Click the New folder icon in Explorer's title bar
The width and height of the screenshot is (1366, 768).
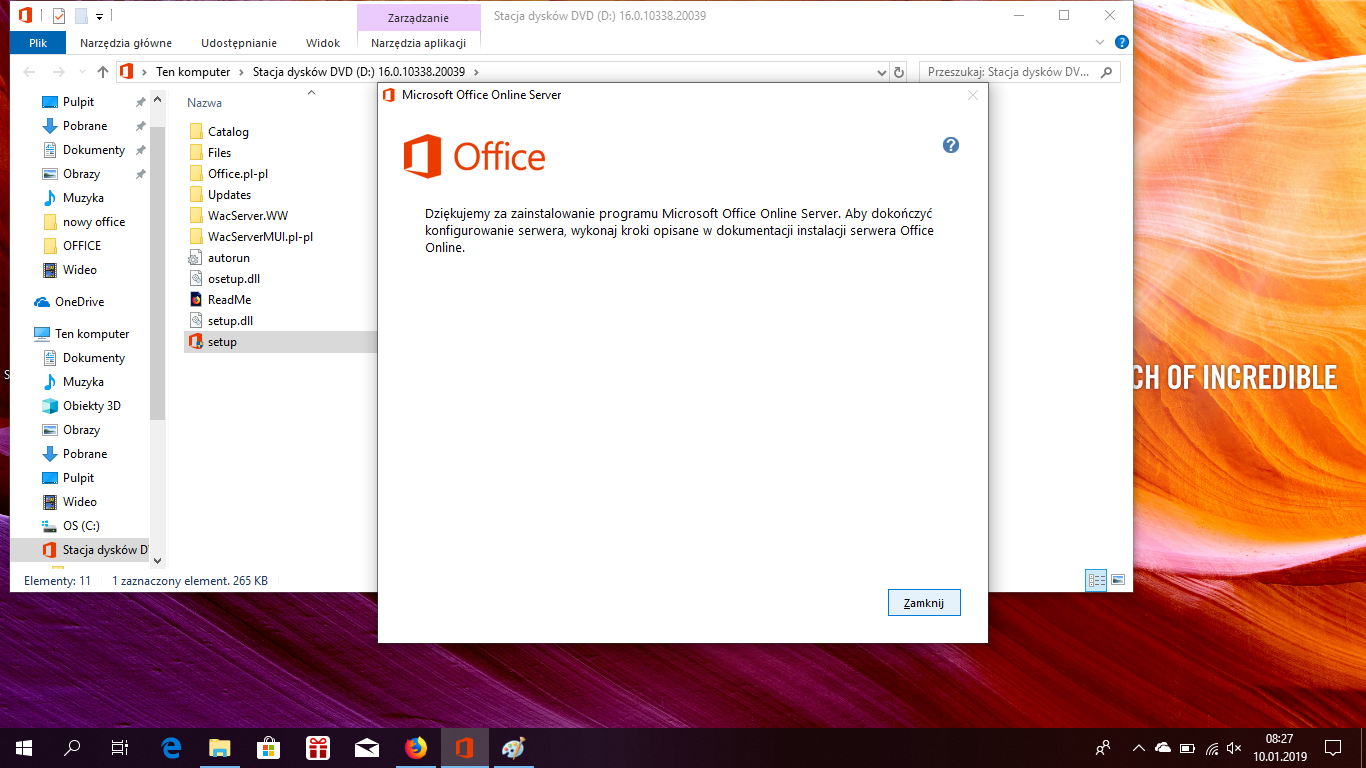(81, 16)
